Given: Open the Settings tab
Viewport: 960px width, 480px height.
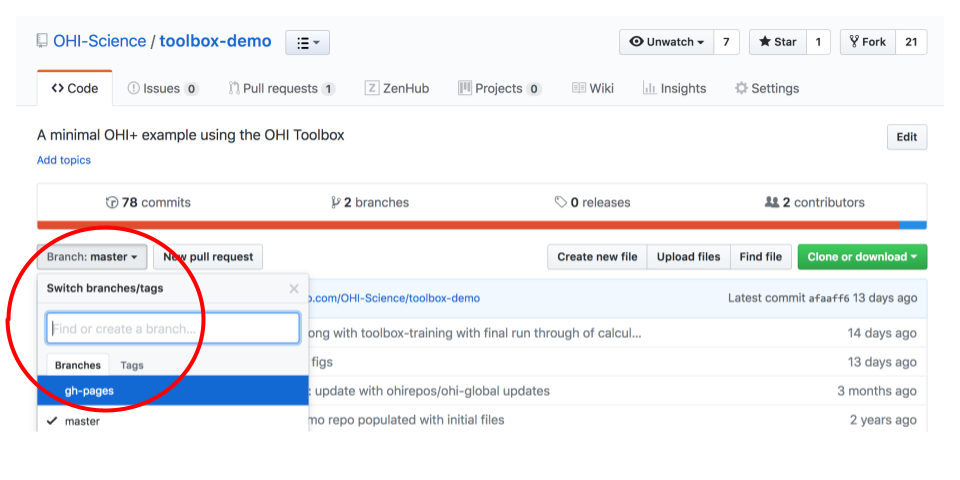Looking at the screenshot, I should (767, 88).
